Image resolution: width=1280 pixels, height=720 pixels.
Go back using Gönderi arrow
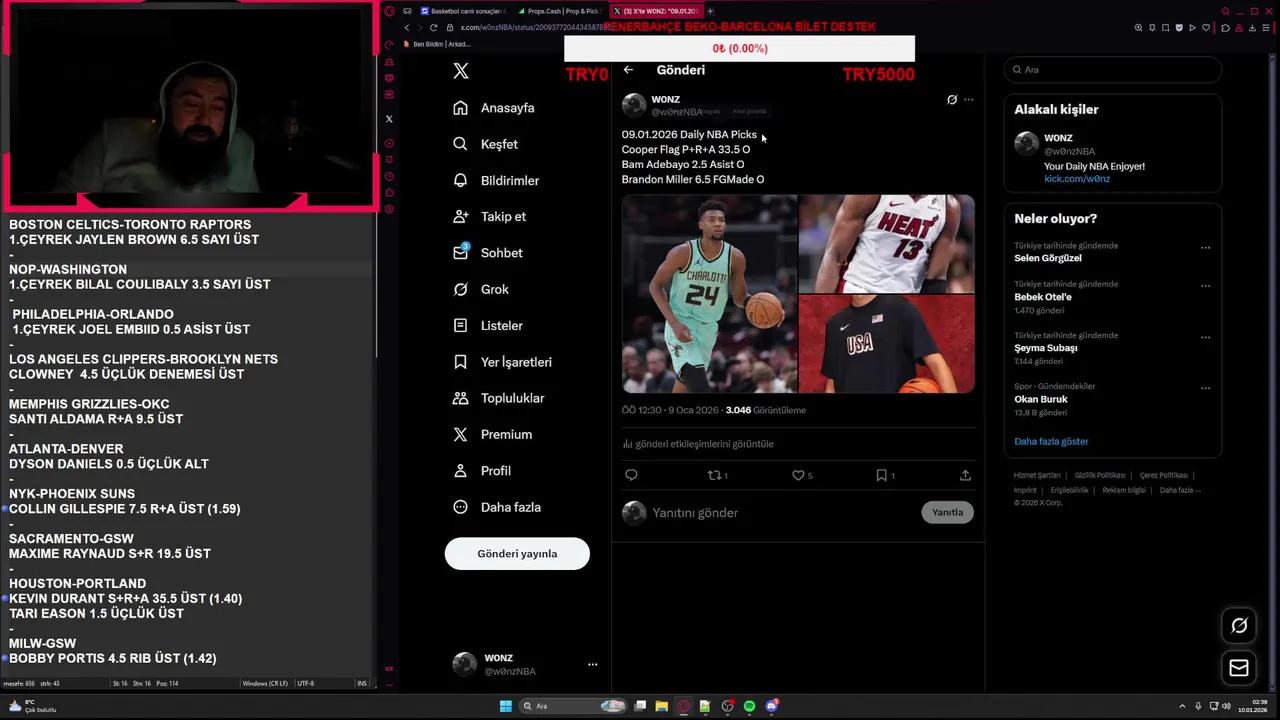tap(628, 70)
